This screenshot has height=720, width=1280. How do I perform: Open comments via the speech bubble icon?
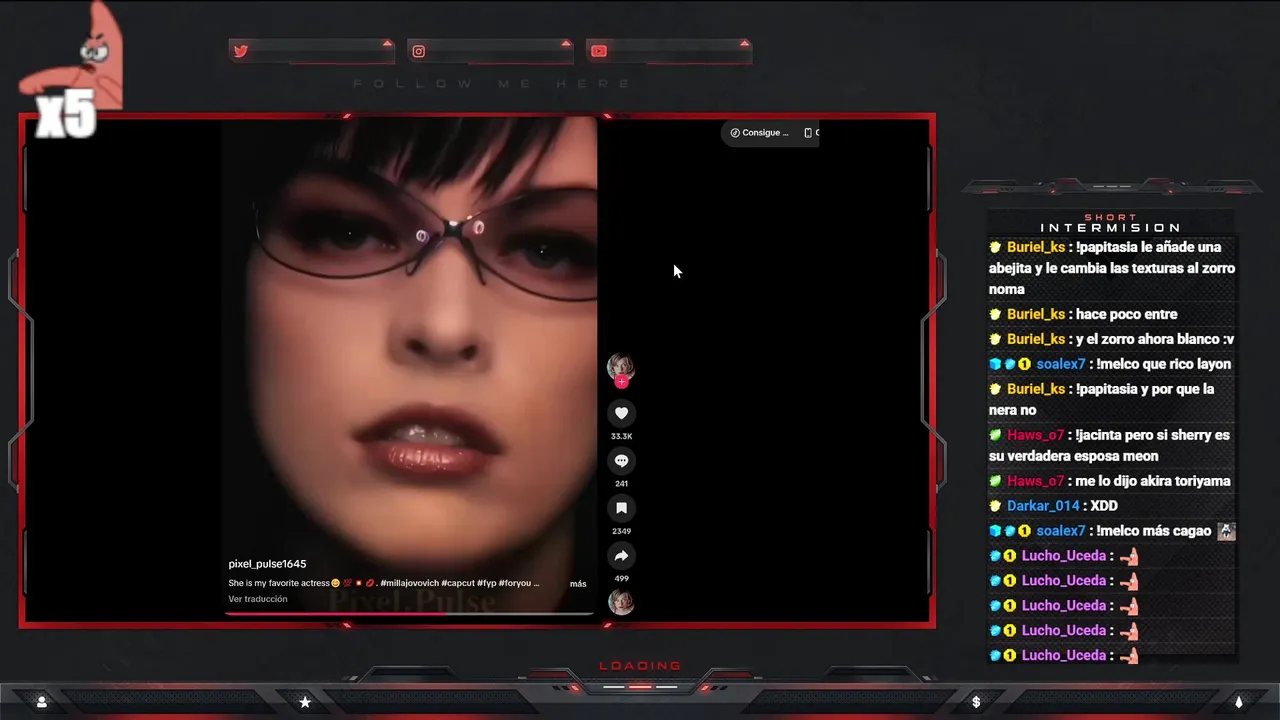coord(621,461)
